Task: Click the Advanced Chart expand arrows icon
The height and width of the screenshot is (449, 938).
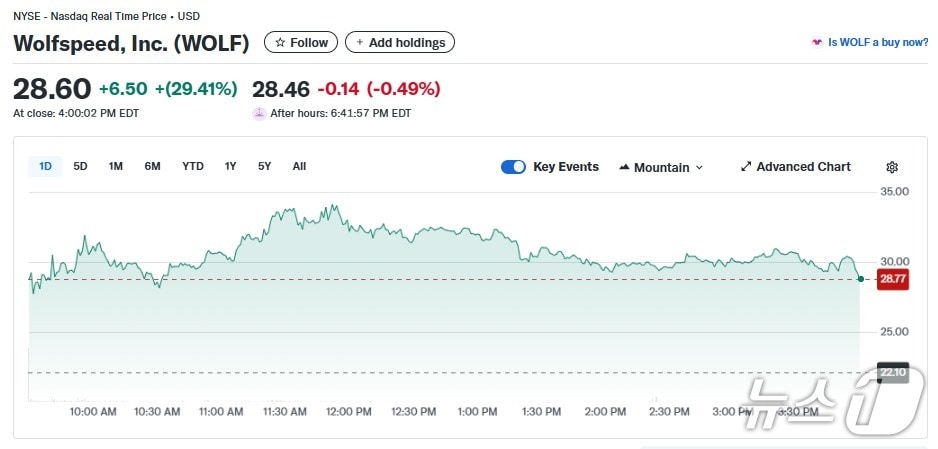Action: [746, 167]
